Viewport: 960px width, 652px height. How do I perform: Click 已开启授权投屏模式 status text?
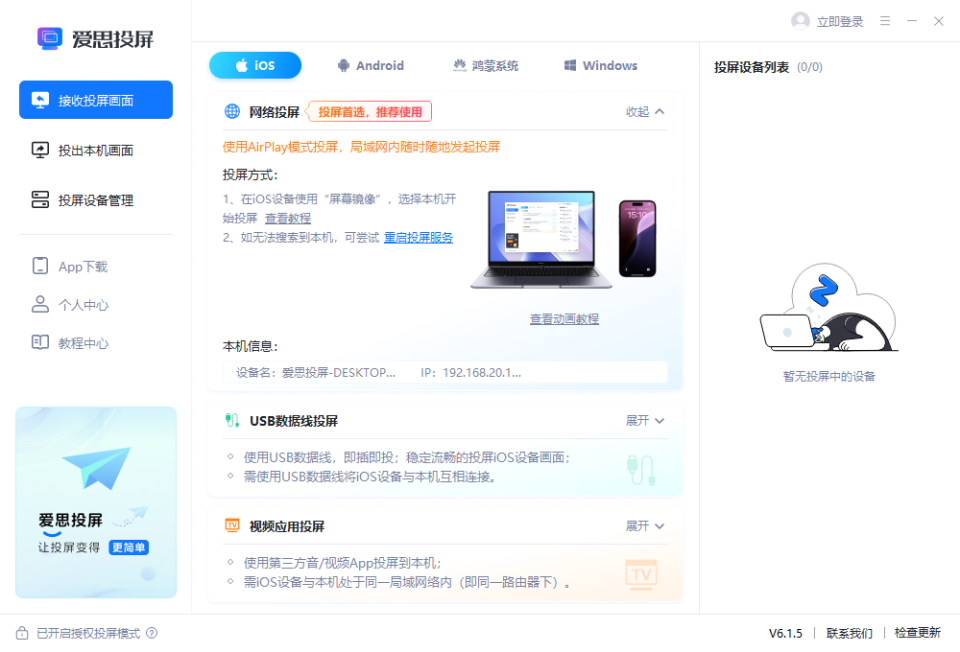[88, 633]
